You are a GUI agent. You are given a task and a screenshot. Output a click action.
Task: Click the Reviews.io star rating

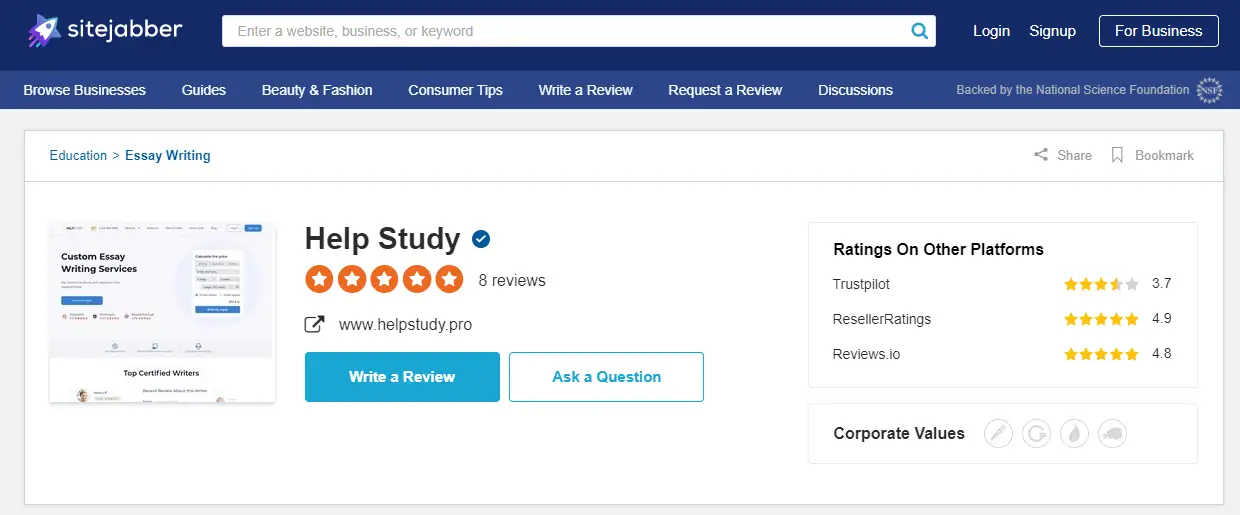1101,354
